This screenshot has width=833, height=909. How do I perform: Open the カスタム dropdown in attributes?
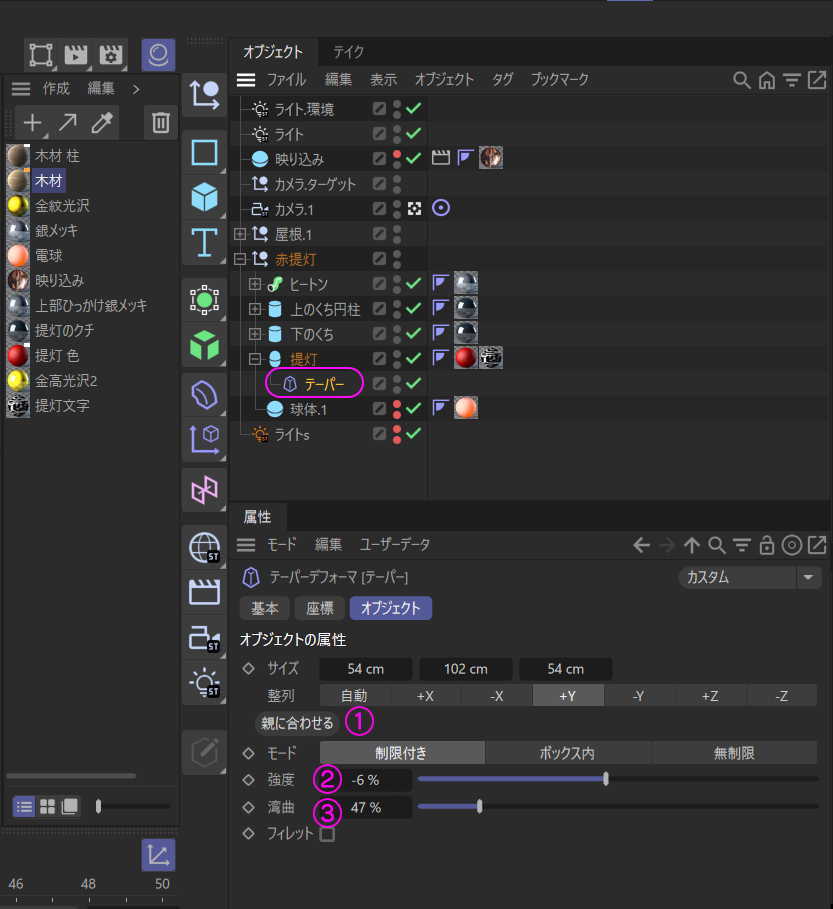click(749, 577)
